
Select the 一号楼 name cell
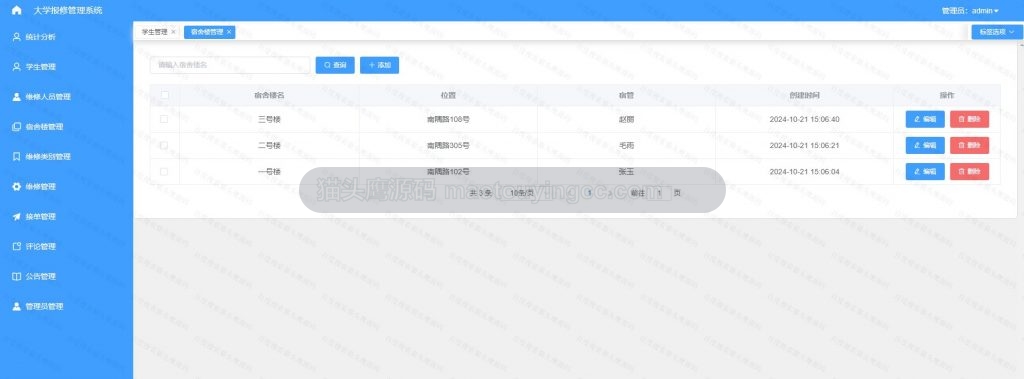click(x=269, y=171)
